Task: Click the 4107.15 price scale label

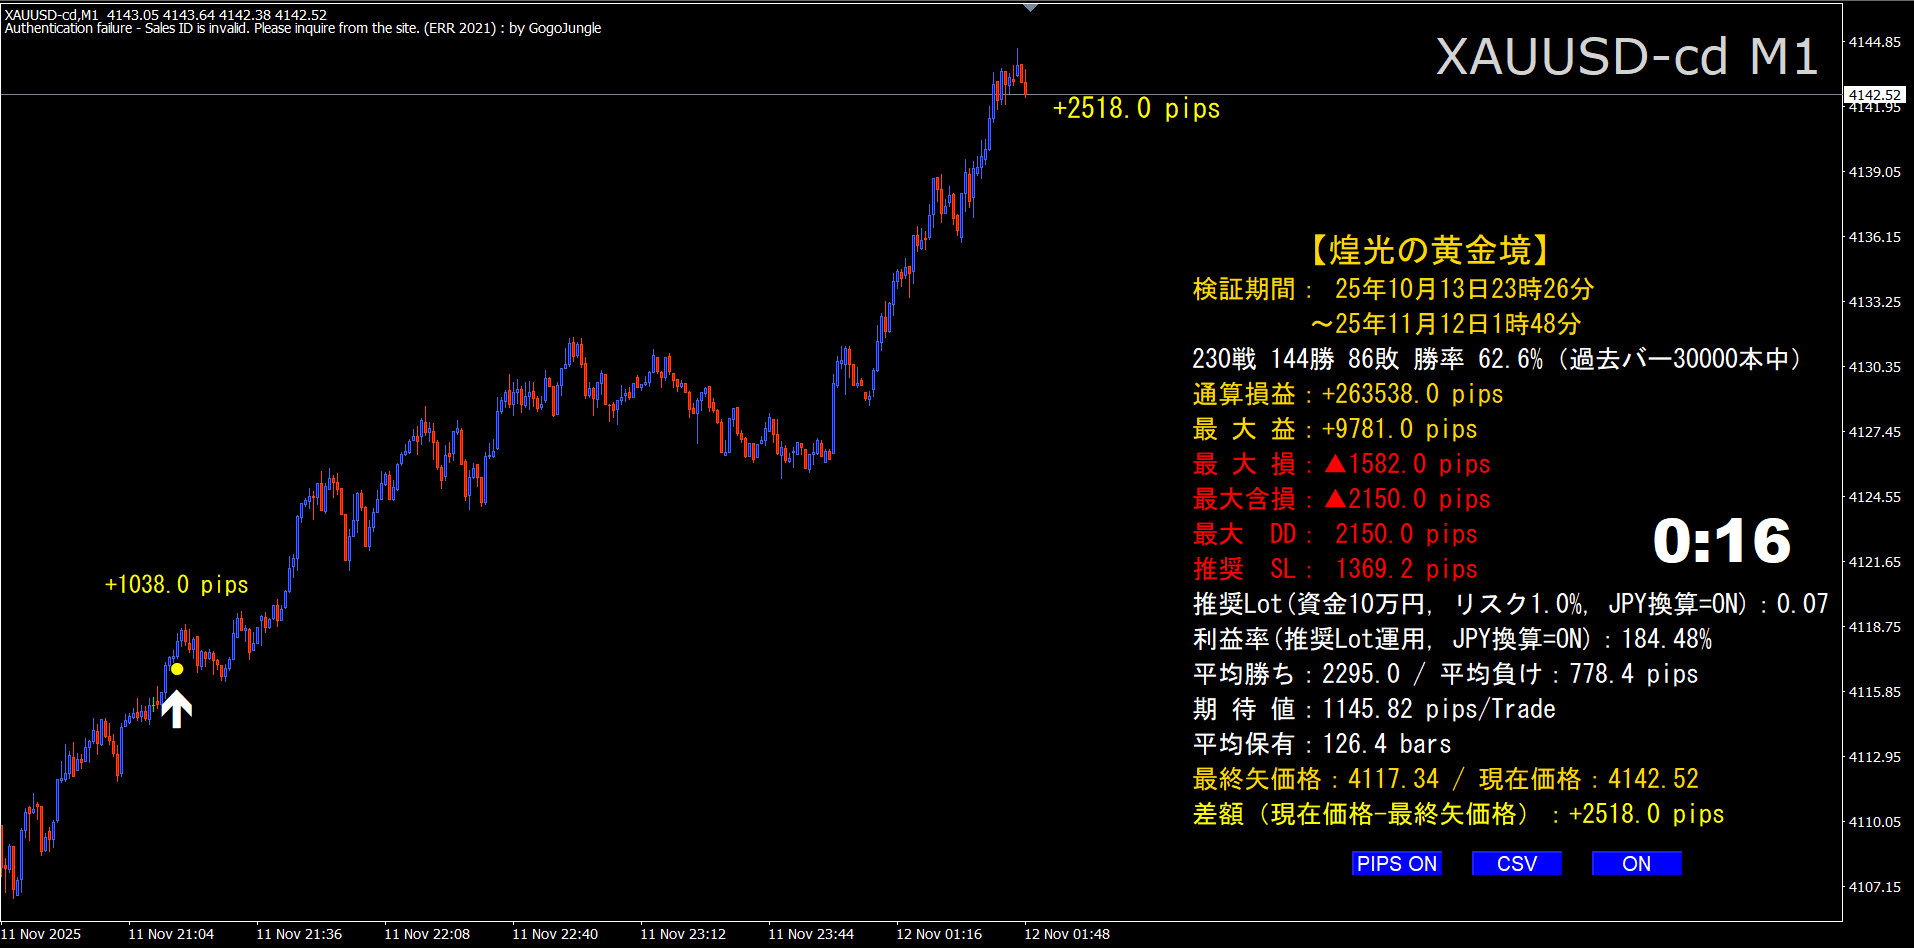Action: click(1874, 887)
